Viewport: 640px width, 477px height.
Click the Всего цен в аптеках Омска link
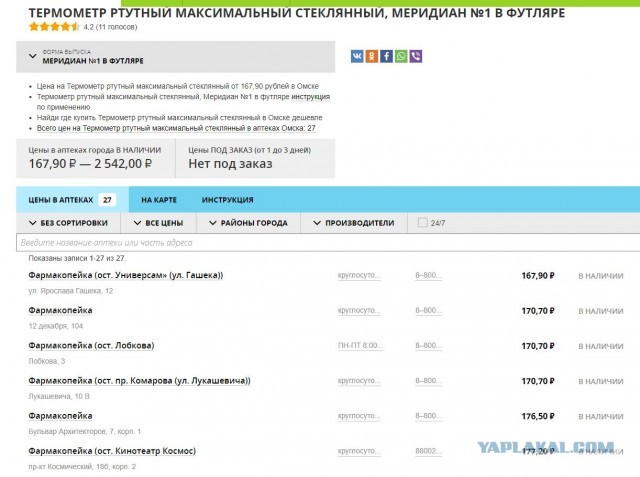click(x=176, y=128)
